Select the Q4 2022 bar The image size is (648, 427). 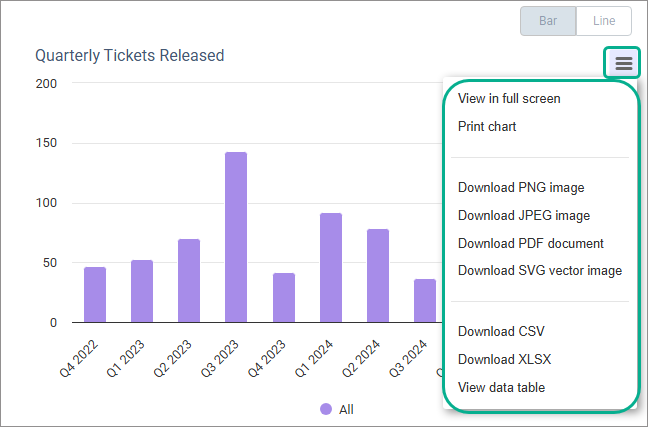[x=95, y=294]
